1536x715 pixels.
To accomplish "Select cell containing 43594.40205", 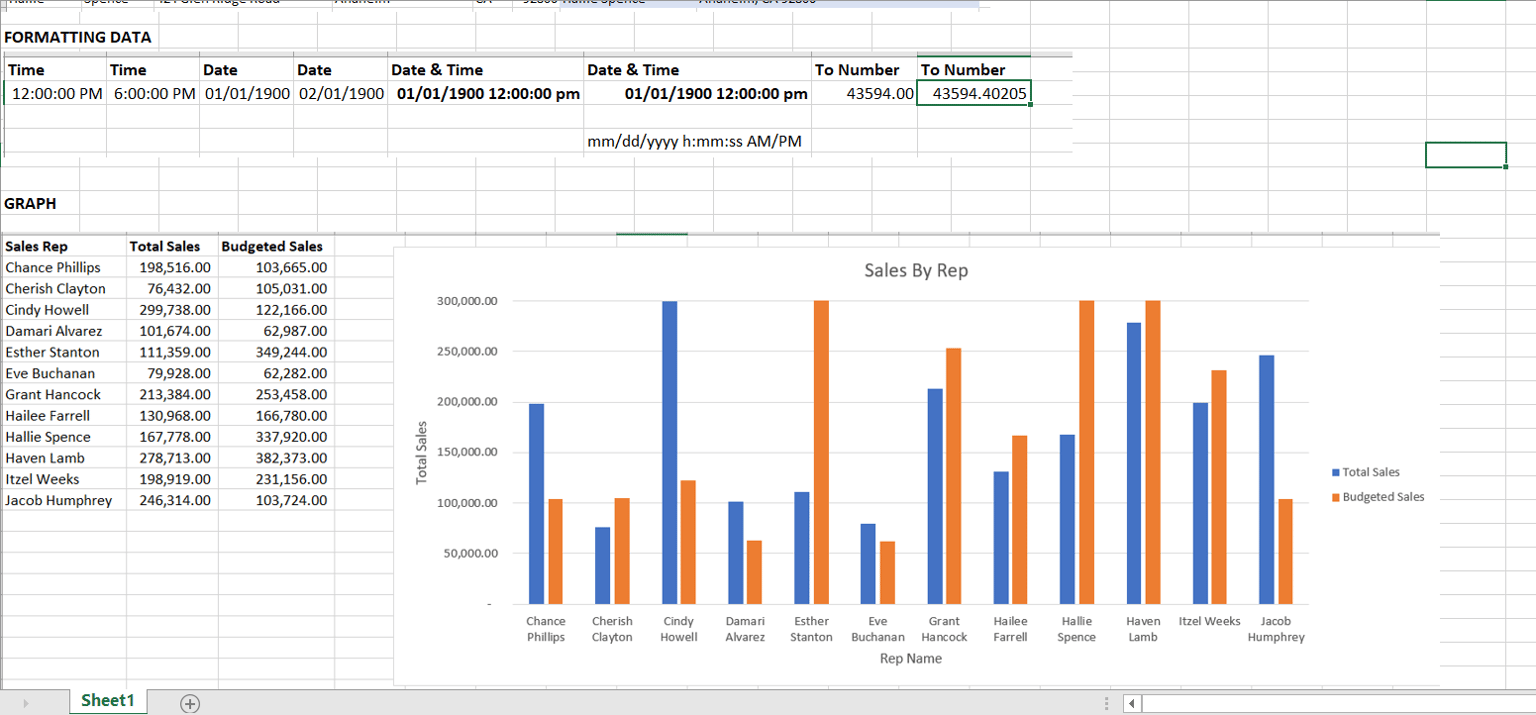I will tap(974, 93).
